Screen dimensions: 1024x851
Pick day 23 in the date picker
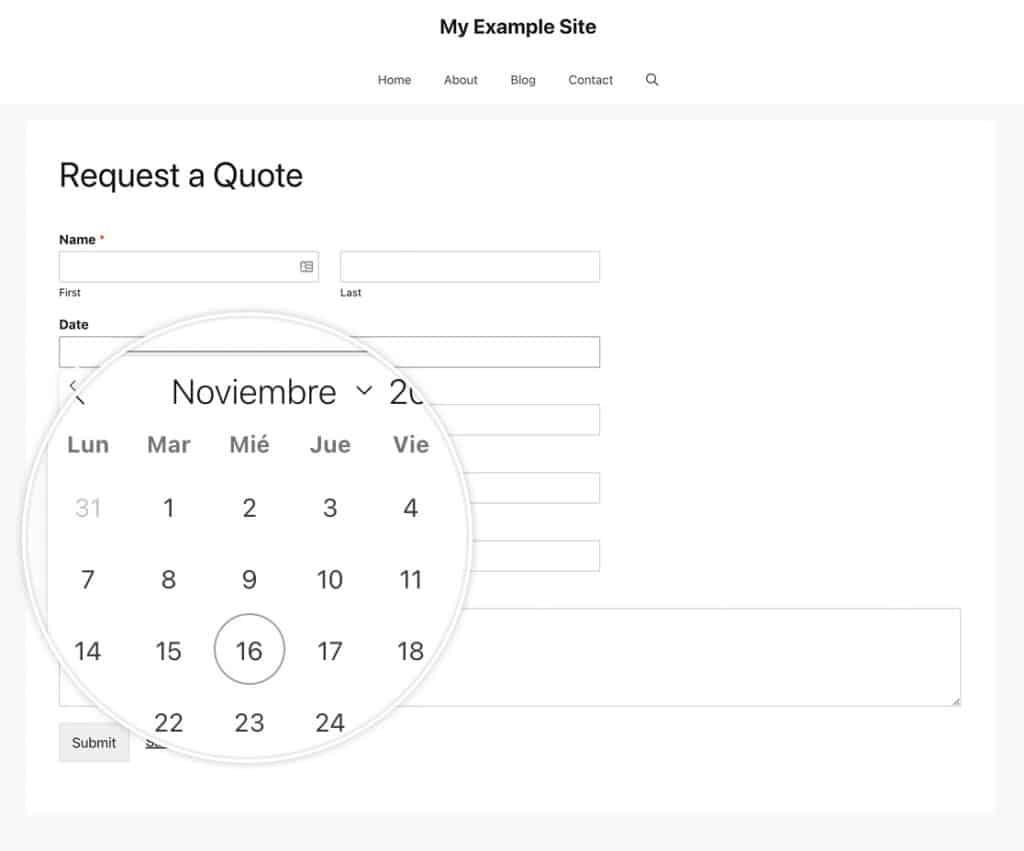coord(249,722)
